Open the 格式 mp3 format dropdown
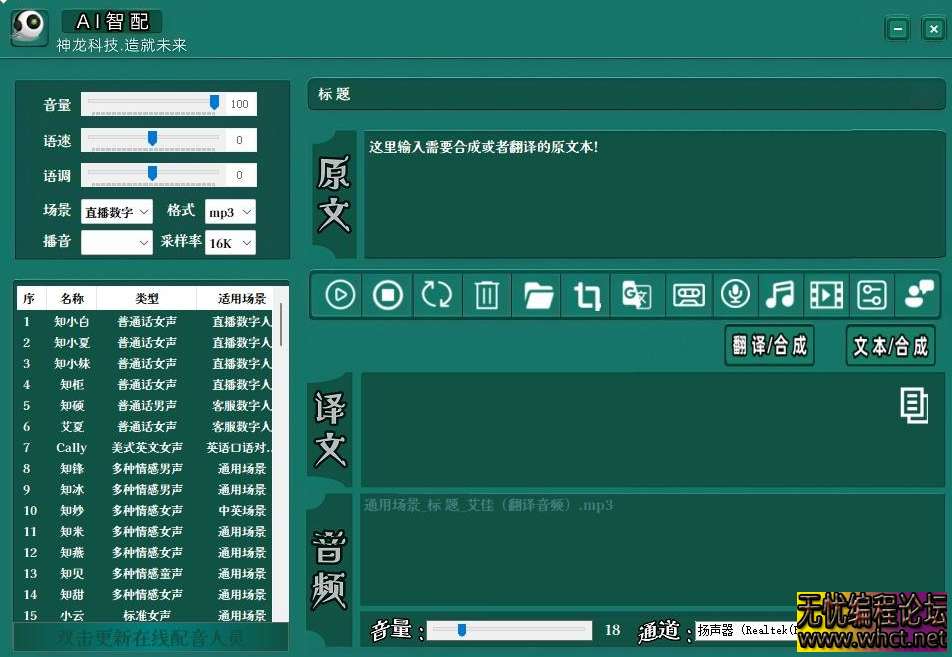The image size is (952, 657). coord(231,210)
